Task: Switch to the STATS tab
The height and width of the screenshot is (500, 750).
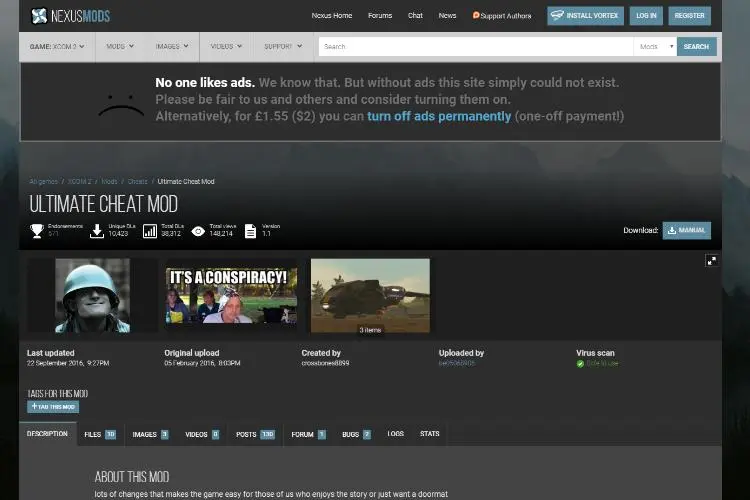Action: coord(430,434)
